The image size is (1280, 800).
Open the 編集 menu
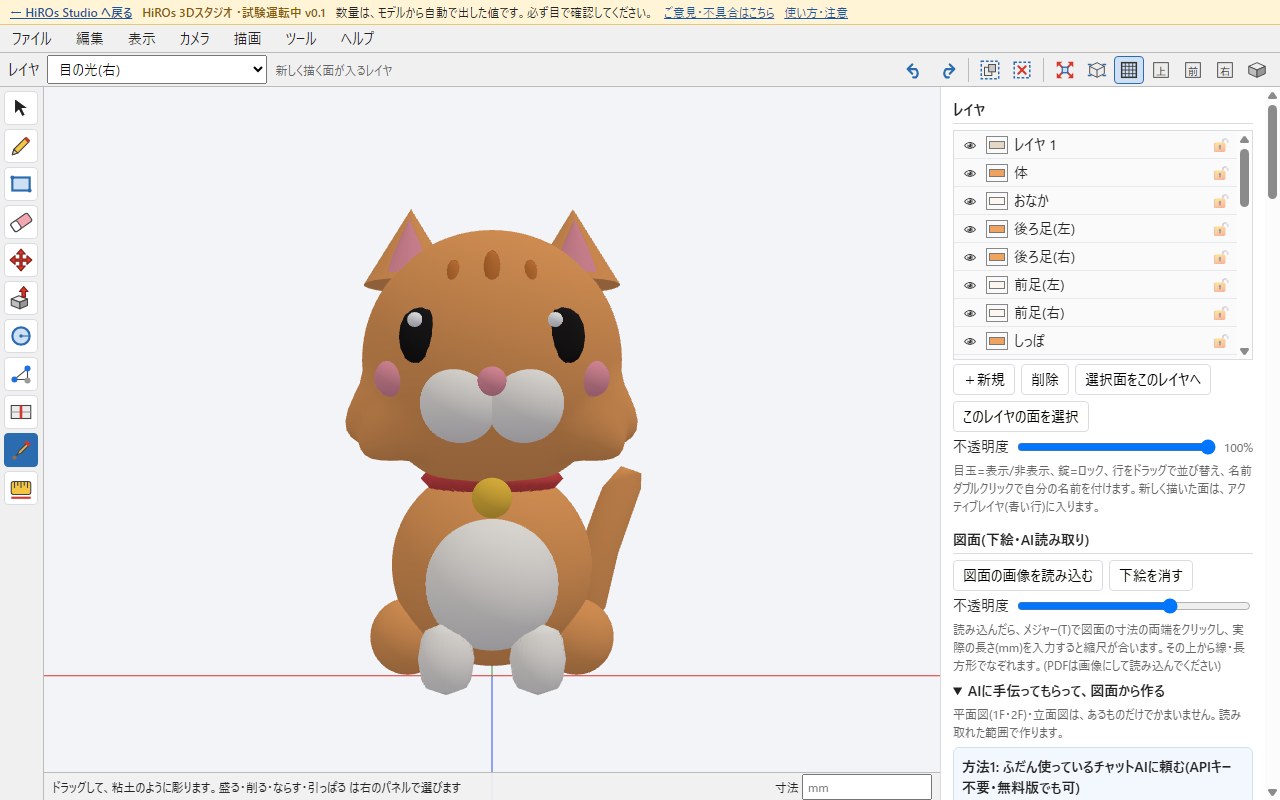point(90,38)
